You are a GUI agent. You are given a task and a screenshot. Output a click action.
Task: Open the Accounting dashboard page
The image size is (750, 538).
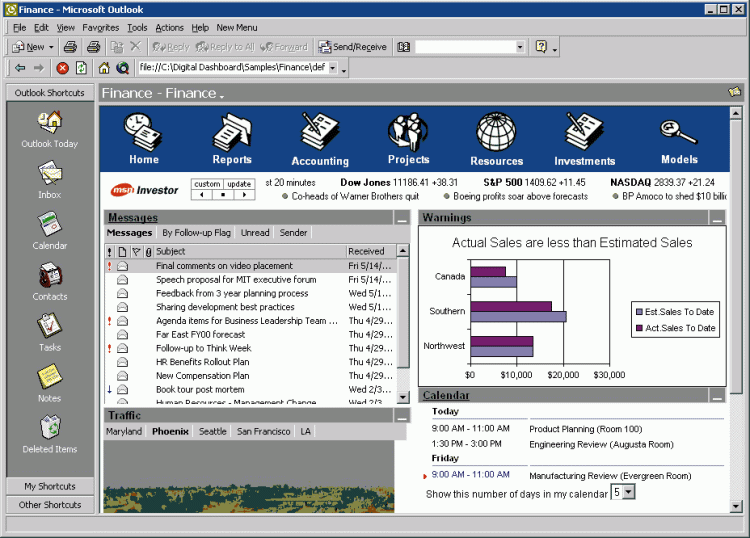tap(320, 140)
